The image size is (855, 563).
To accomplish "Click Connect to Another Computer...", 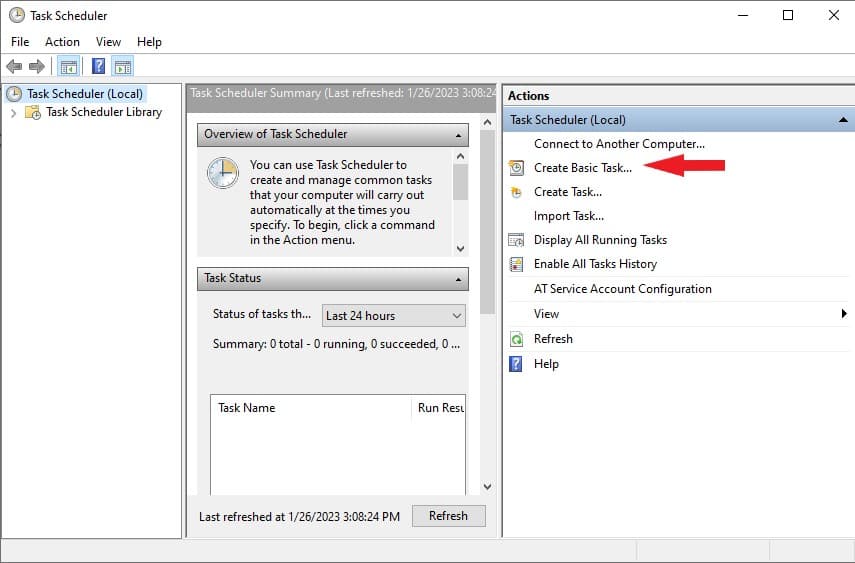I will click(x=619, y=144).
